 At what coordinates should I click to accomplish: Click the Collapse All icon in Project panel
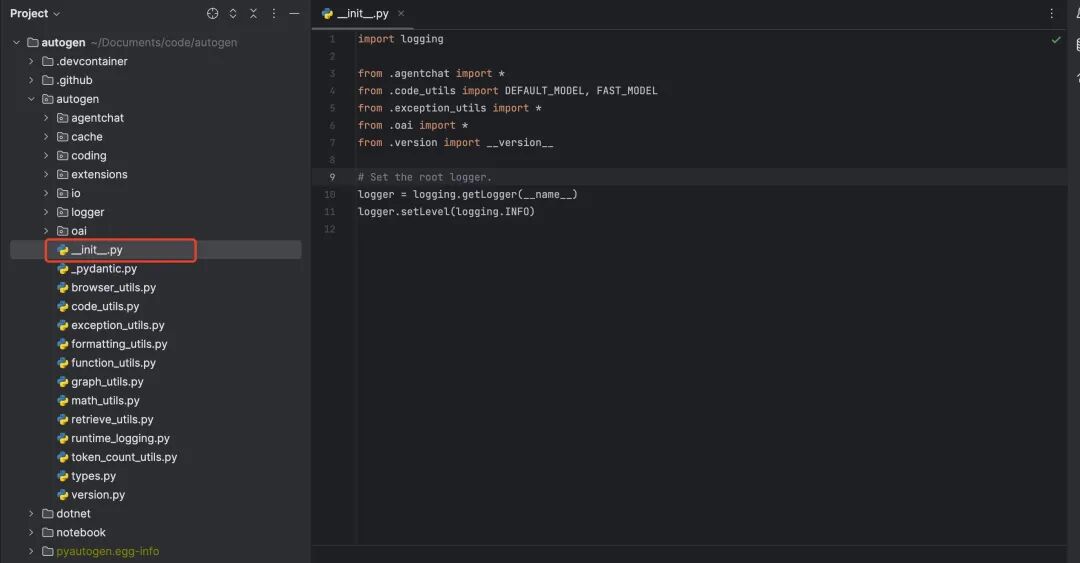point(253,14)
